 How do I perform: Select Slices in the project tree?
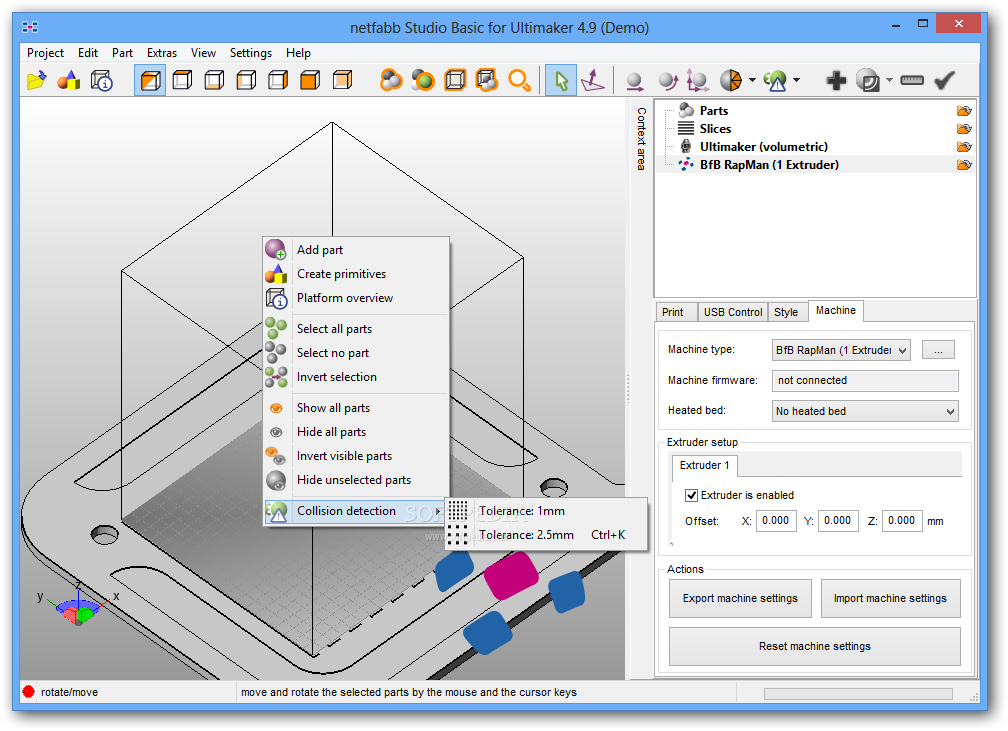[x=715, y=129]
